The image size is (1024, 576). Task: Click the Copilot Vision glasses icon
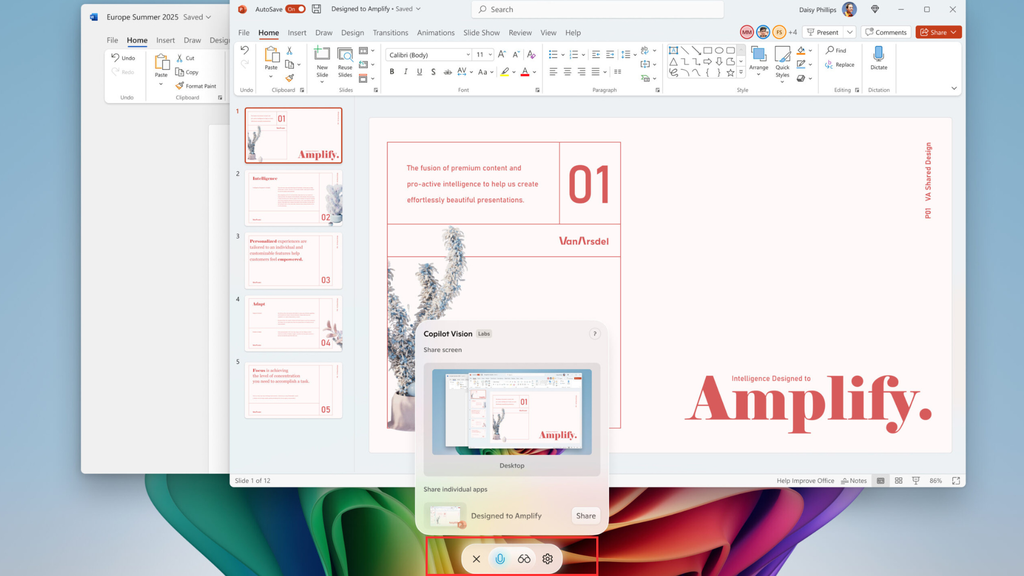(524, 559)
